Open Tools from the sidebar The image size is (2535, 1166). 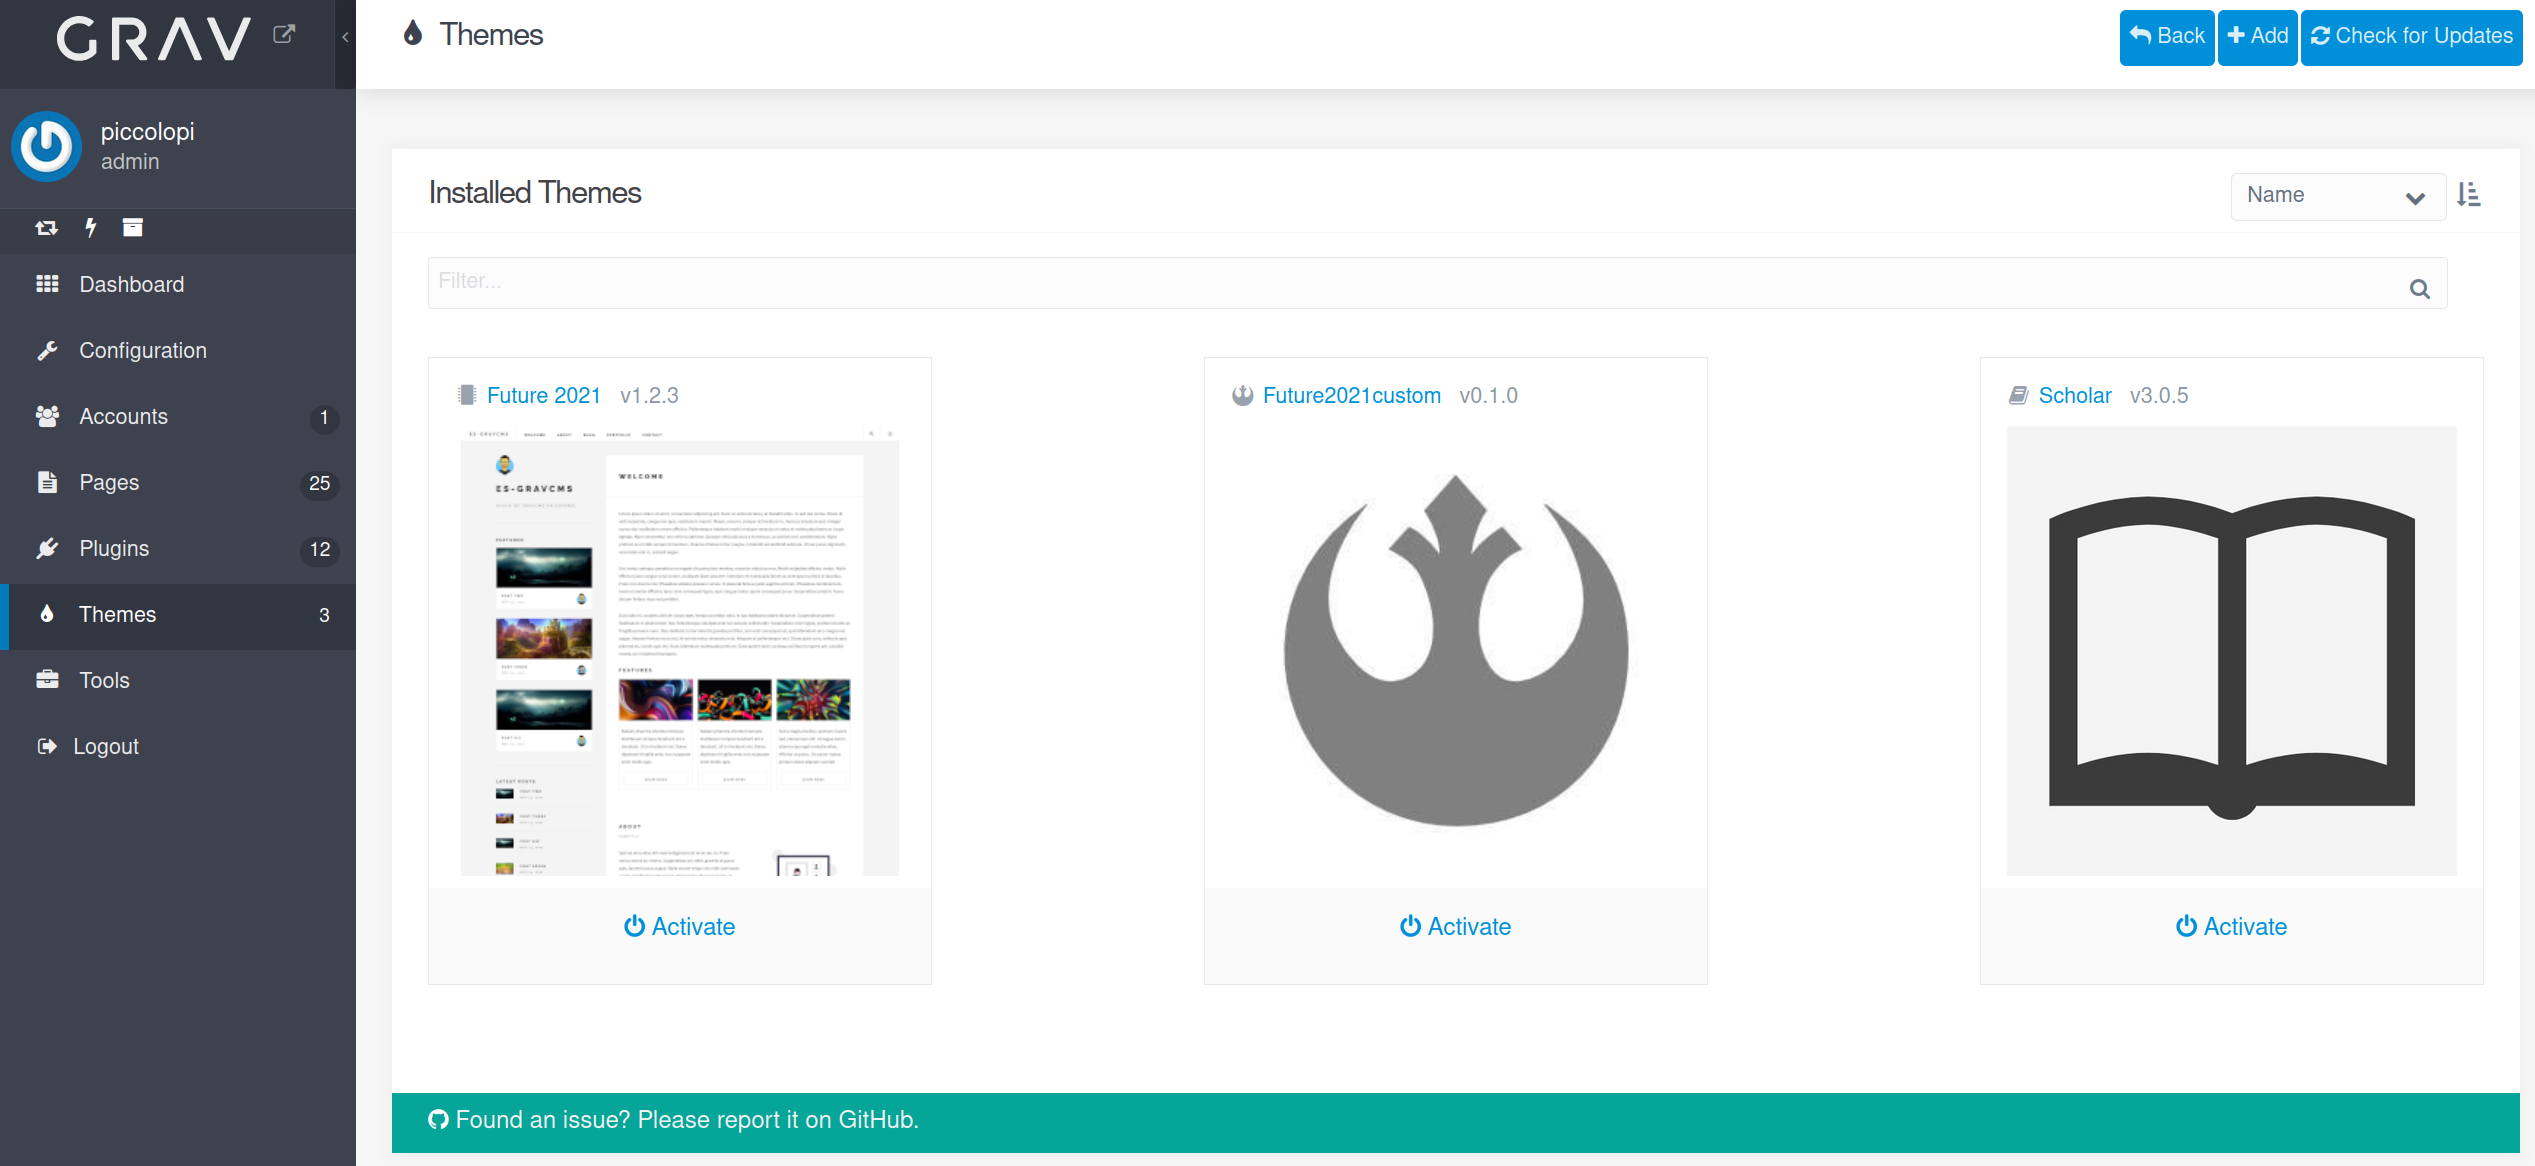[x=178, y=681]
